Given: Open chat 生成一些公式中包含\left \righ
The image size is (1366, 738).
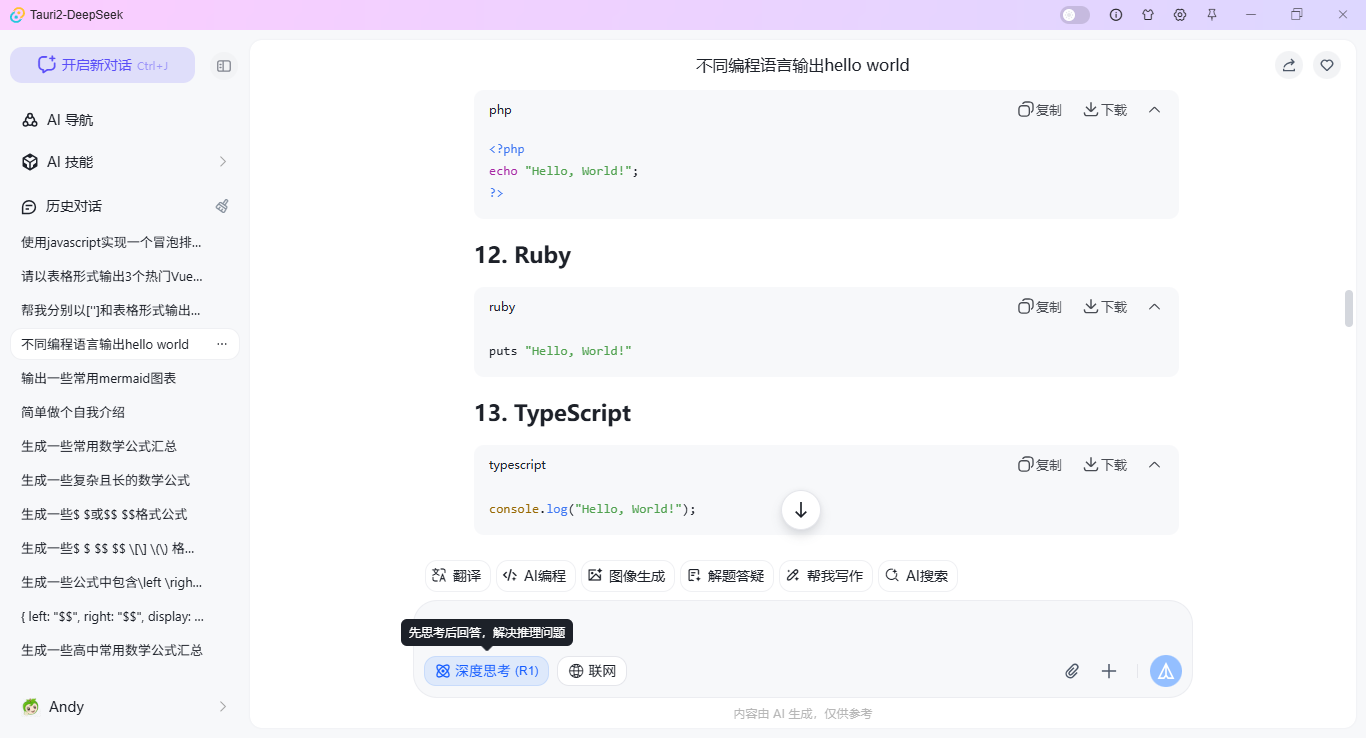Looking at the screenshot, I should point(125,582).
